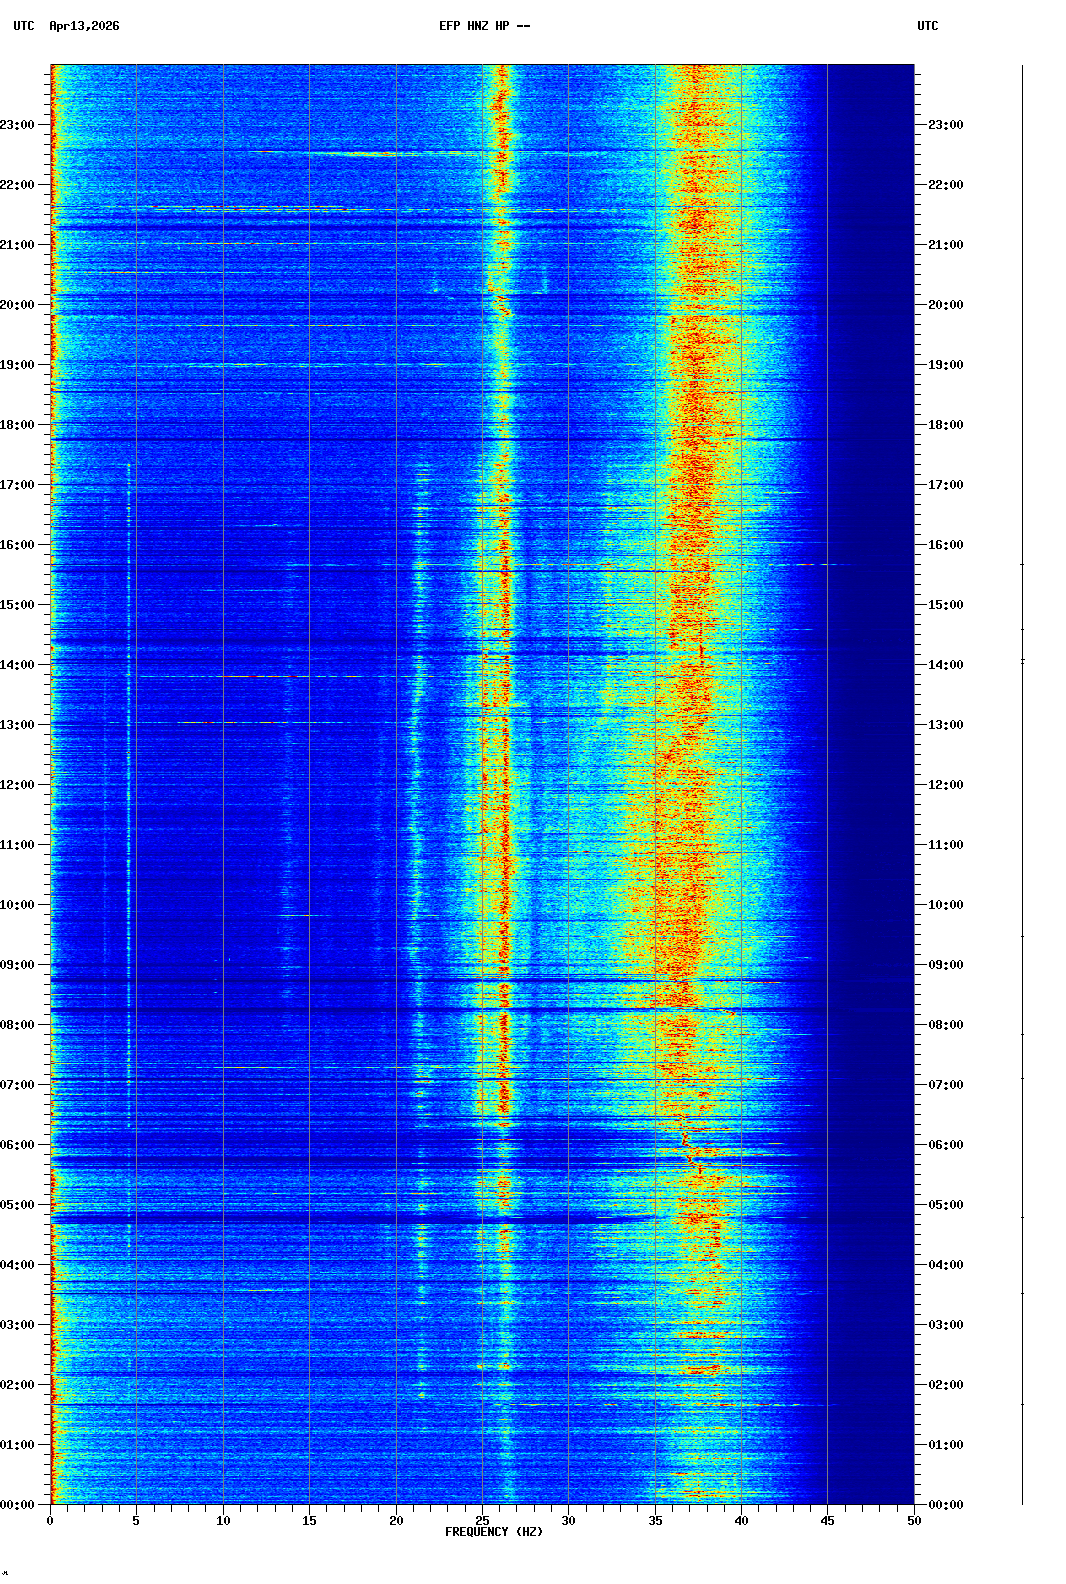Select the 00:00 marker on right time axis
This screenshot has width=1066, height=1584.
coord(945,1505)
